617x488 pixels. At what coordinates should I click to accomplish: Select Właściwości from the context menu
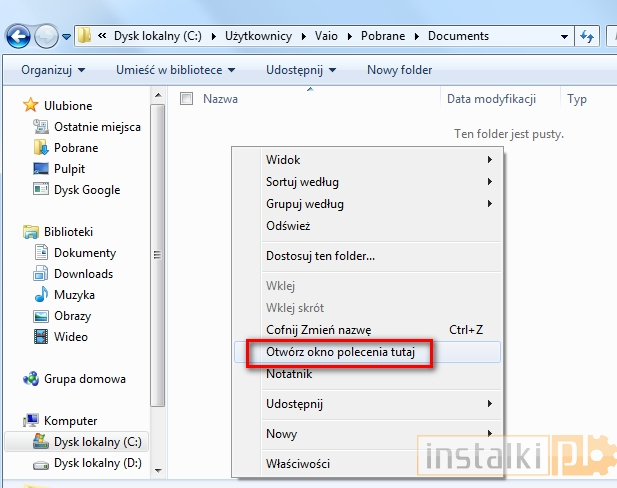tap(298, 464)
